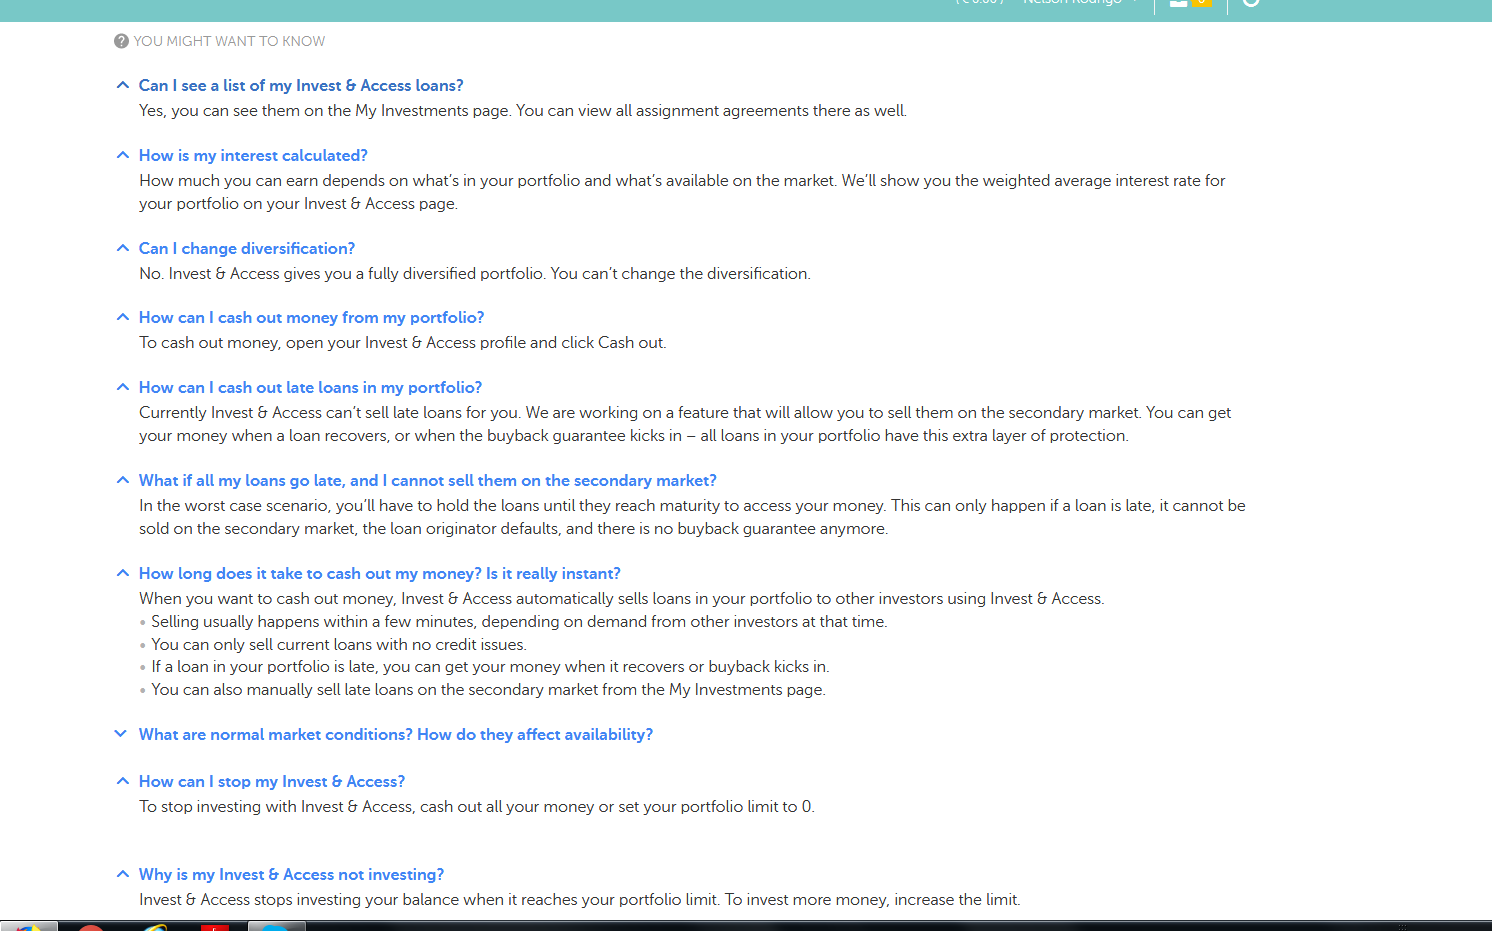Toggle 'What if all my loans go late' question
This screenshot has height=931, width=1492.
click(427, 480)
